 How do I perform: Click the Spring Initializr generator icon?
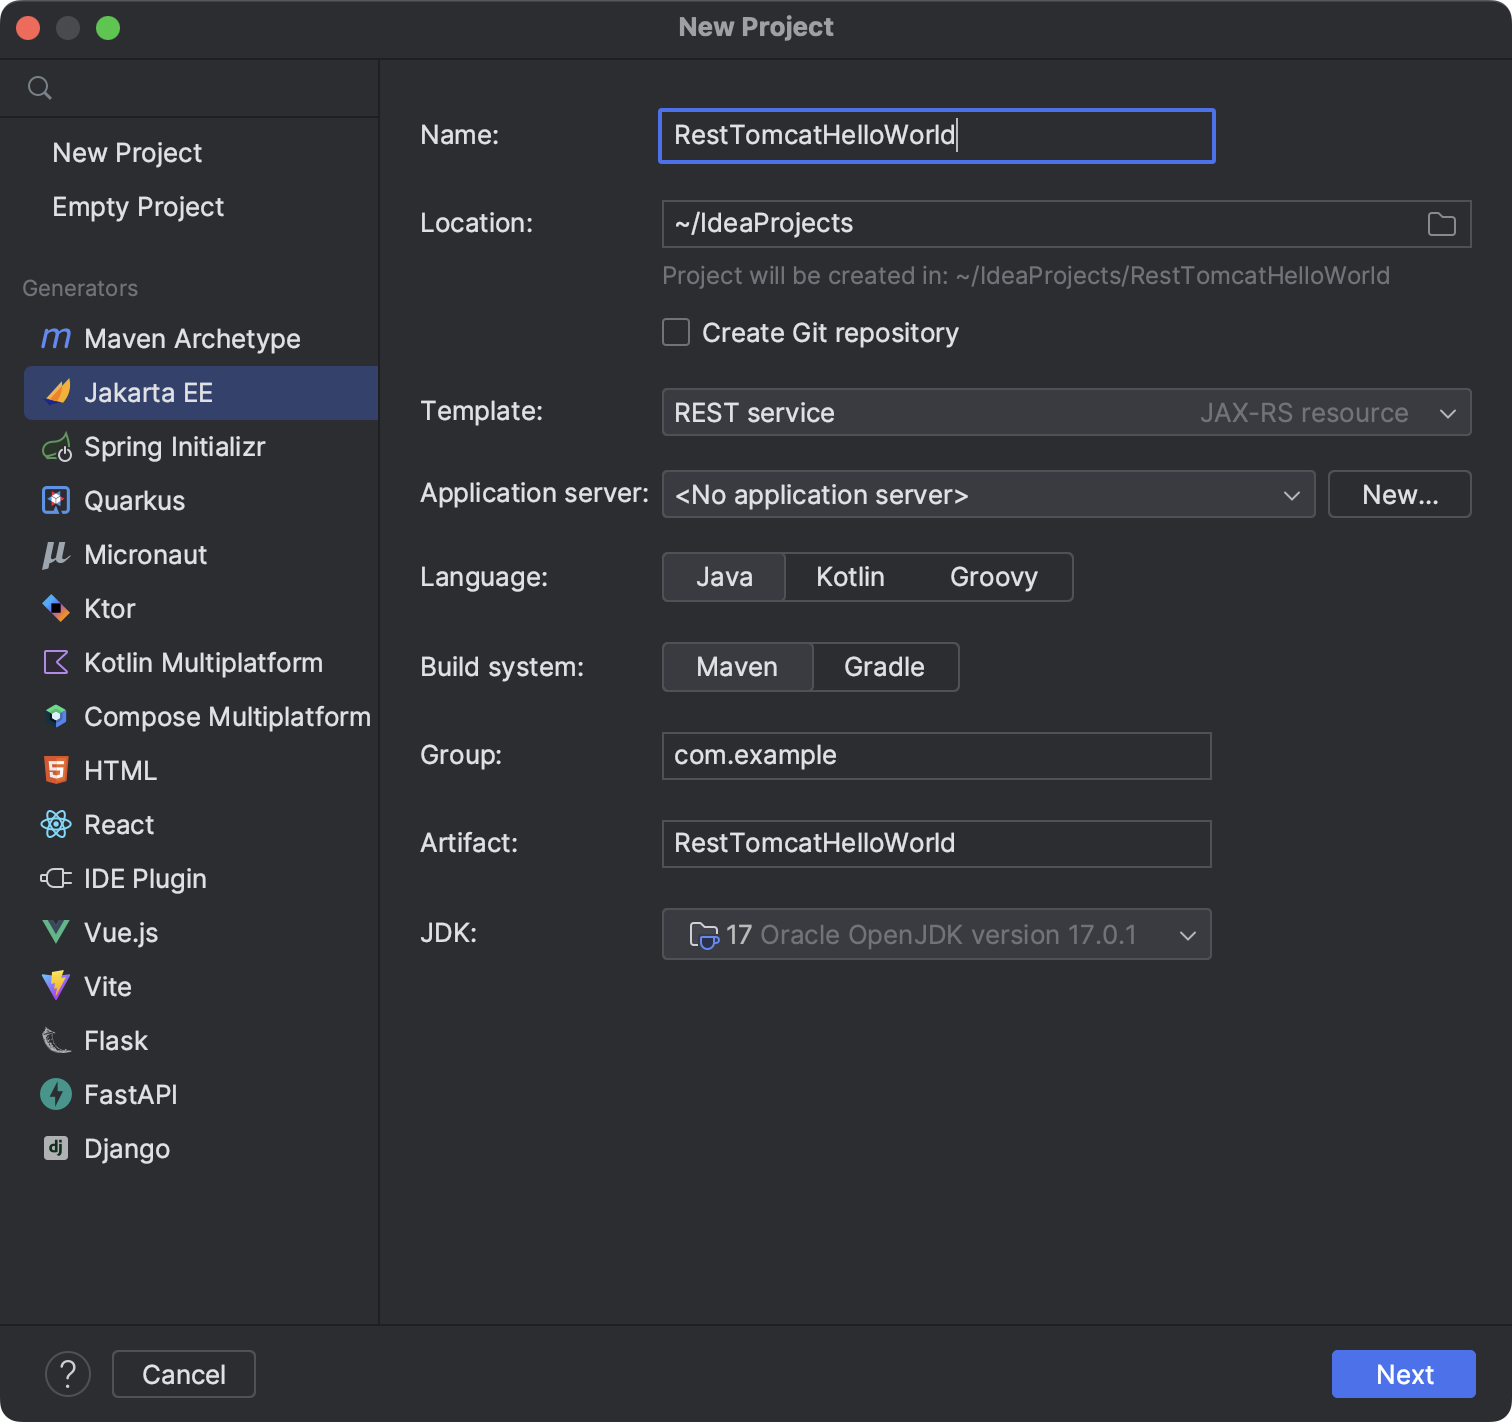pos(55,447)
